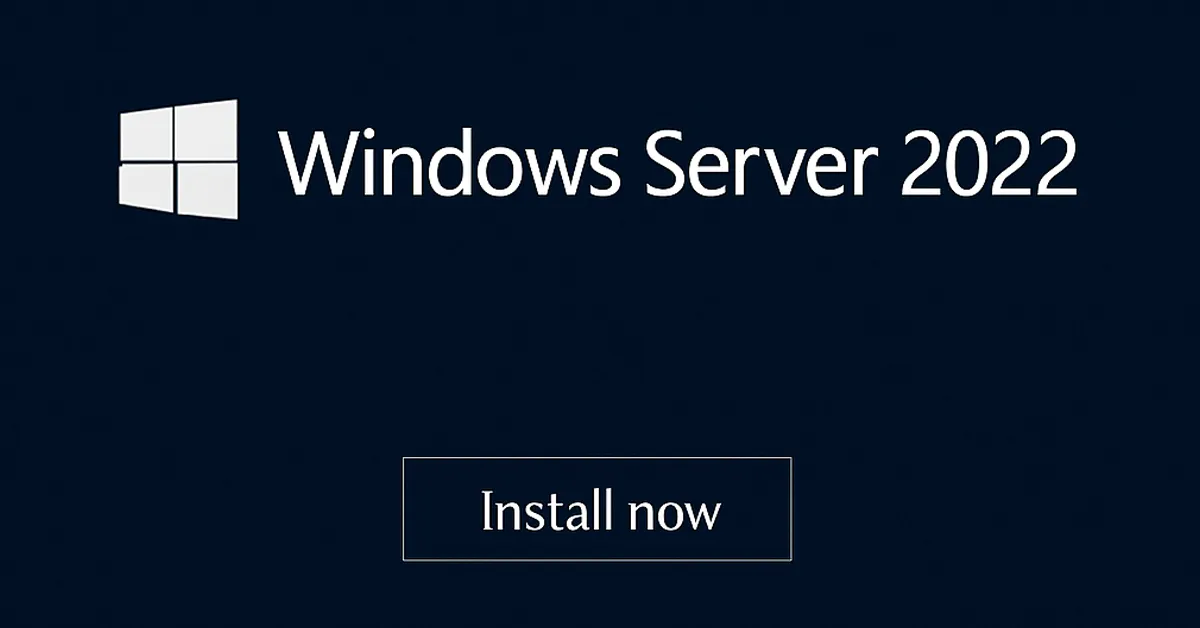This screenshot has width=1200, height=628.
Task: Click the Windows logo icon
Action: tap(179, 159)
